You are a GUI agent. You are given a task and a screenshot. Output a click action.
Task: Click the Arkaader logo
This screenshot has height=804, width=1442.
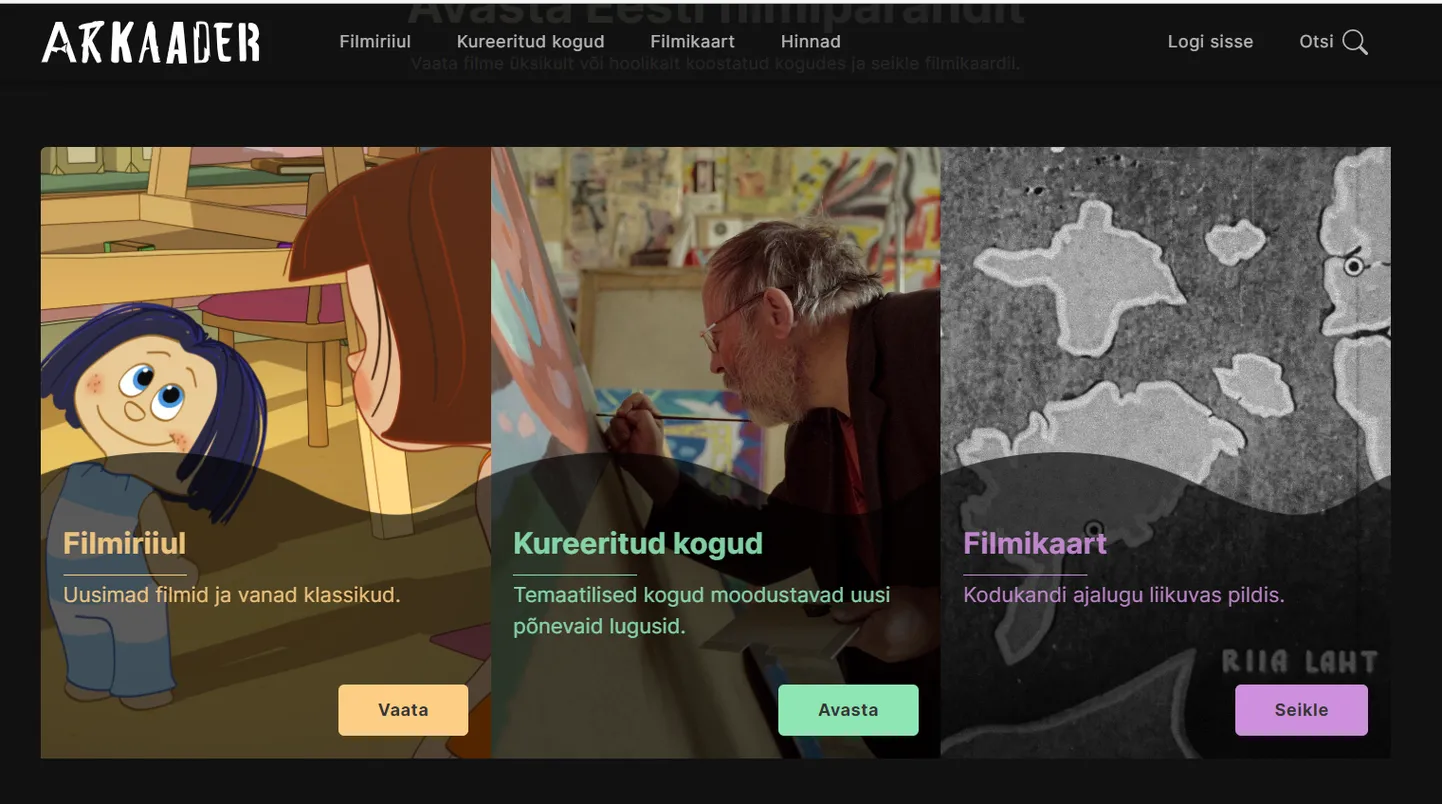click(x=151, y=43)
